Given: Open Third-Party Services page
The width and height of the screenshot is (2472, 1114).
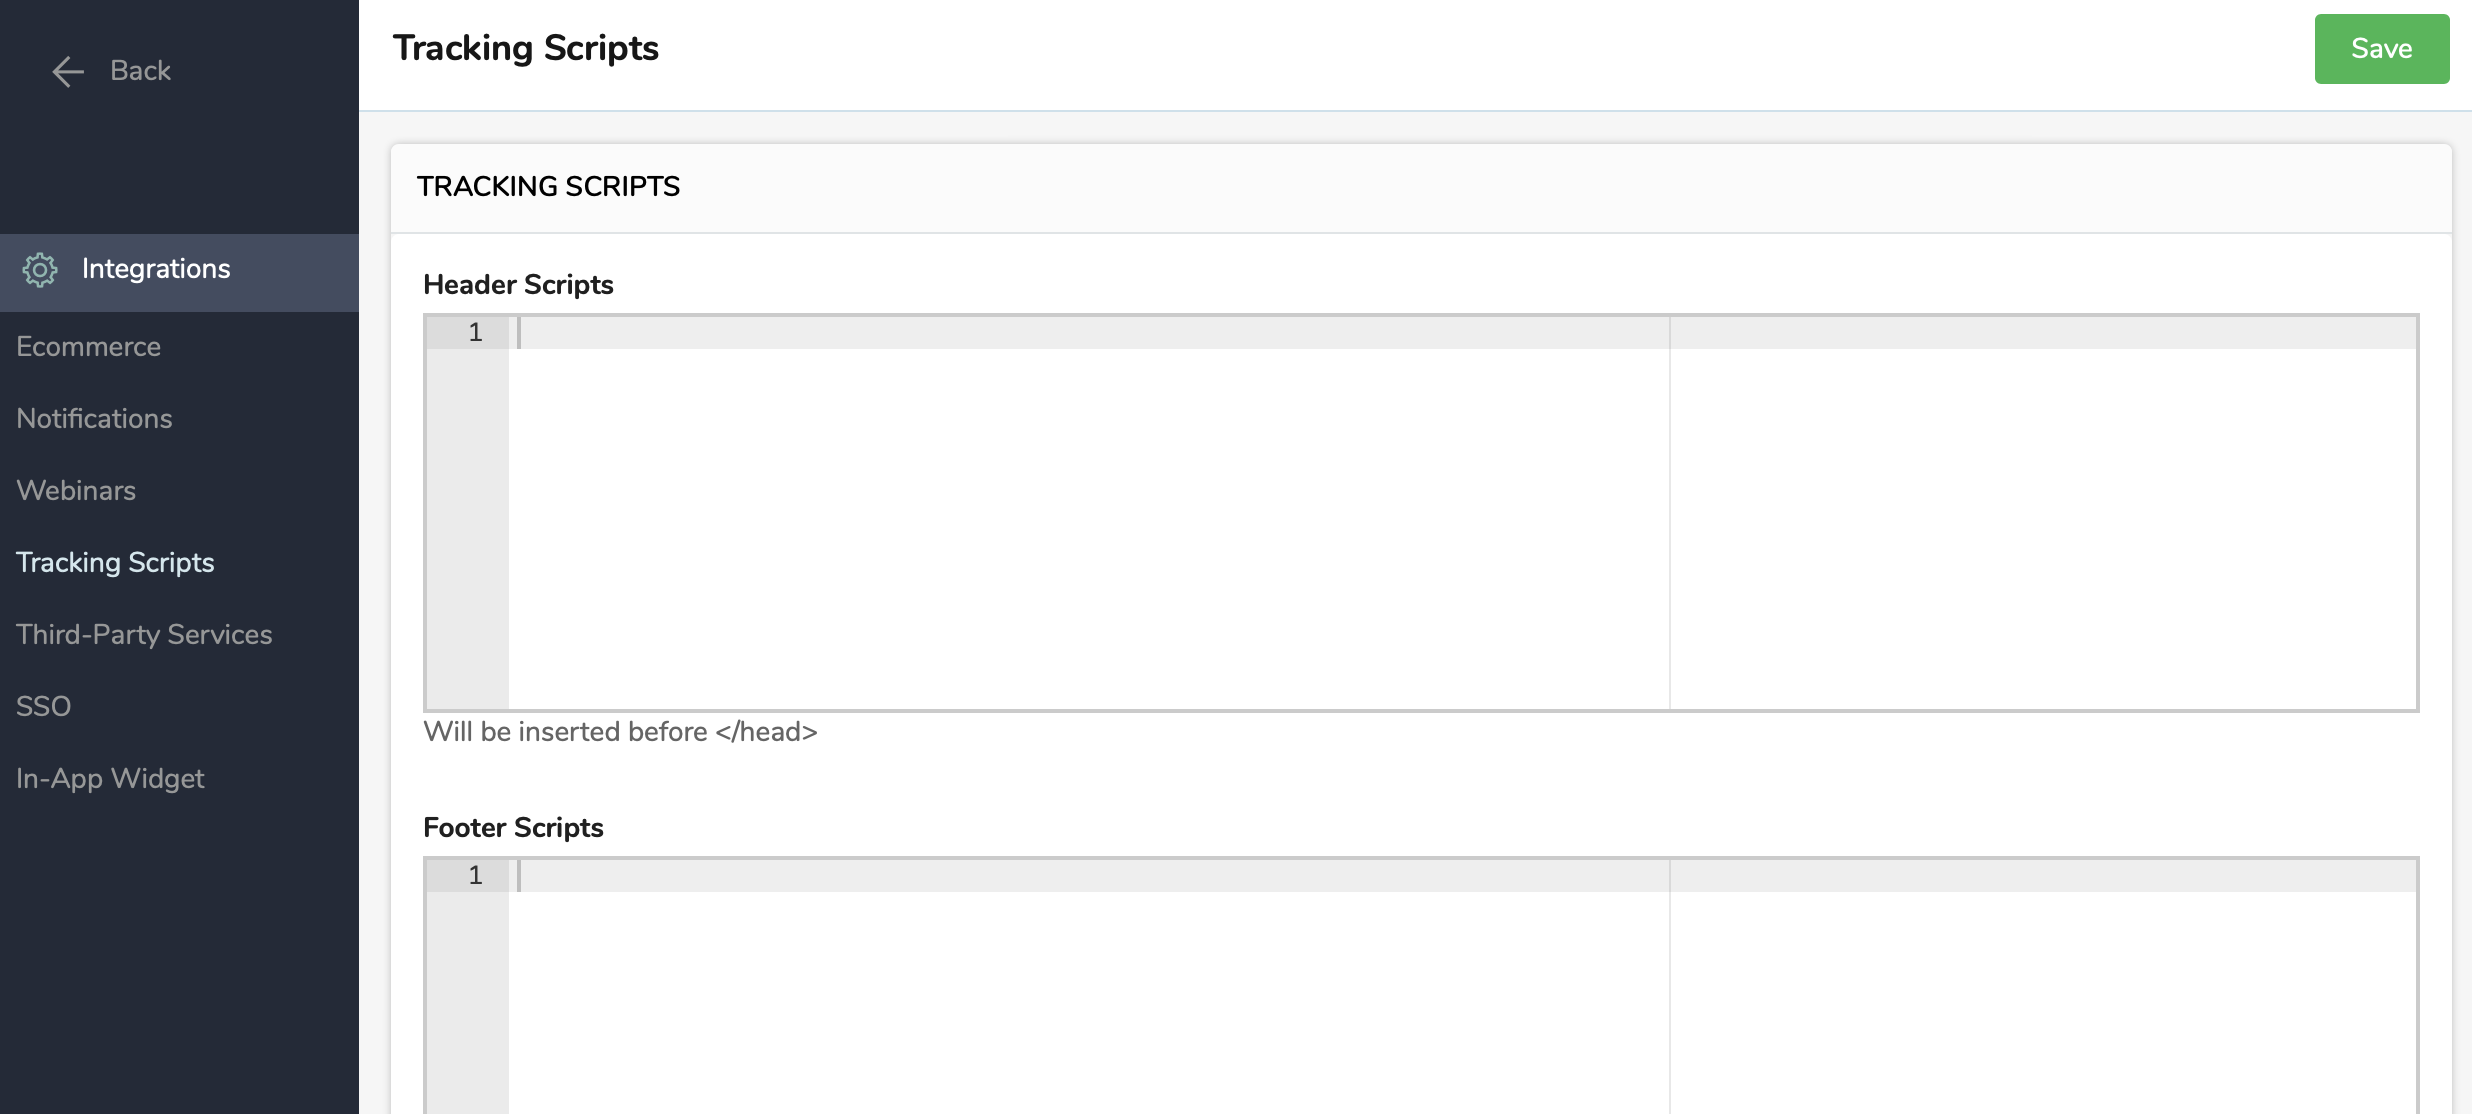Looking at the screenshot, I should [144, 635].
